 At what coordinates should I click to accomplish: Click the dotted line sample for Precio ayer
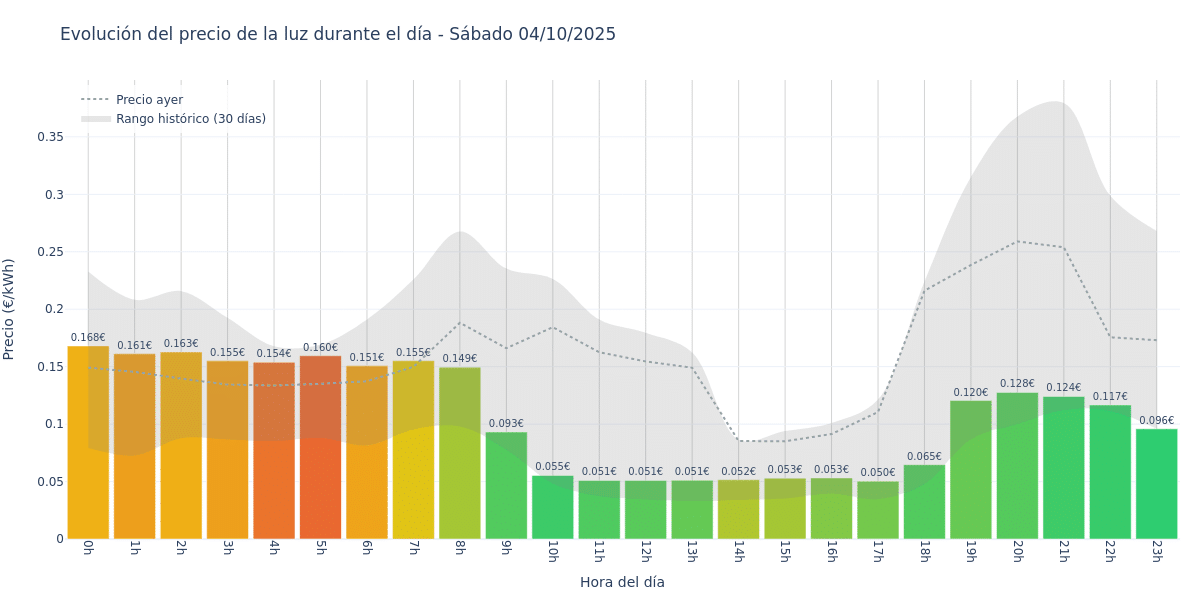96,100
